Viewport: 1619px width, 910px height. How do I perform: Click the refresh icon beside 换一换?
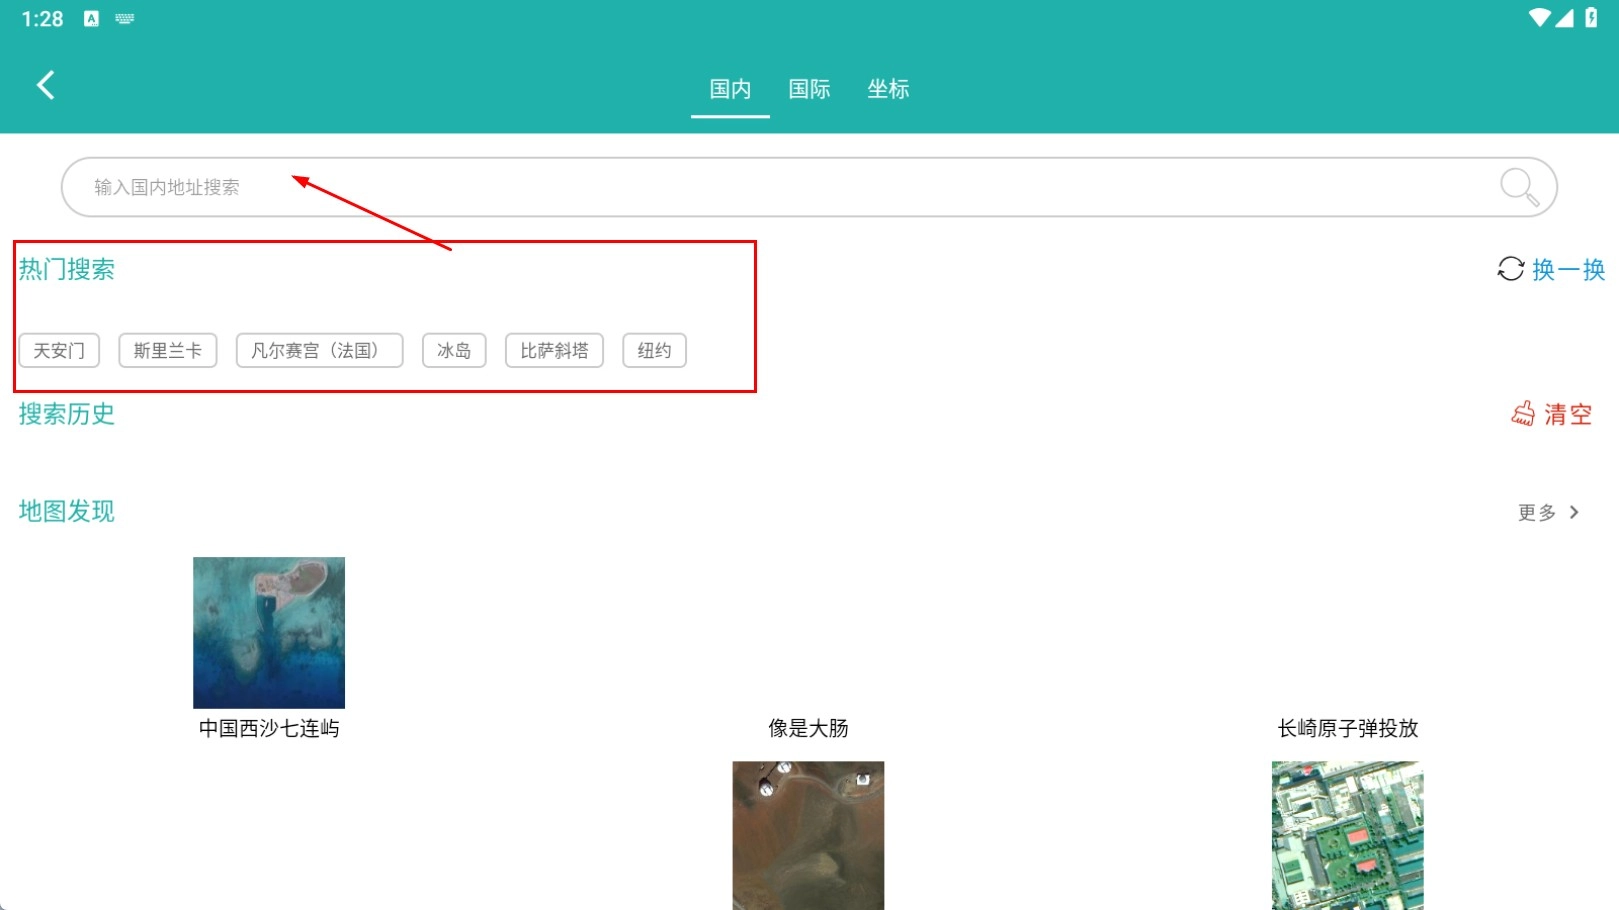pyautogui.click(x=1510, y=269)
